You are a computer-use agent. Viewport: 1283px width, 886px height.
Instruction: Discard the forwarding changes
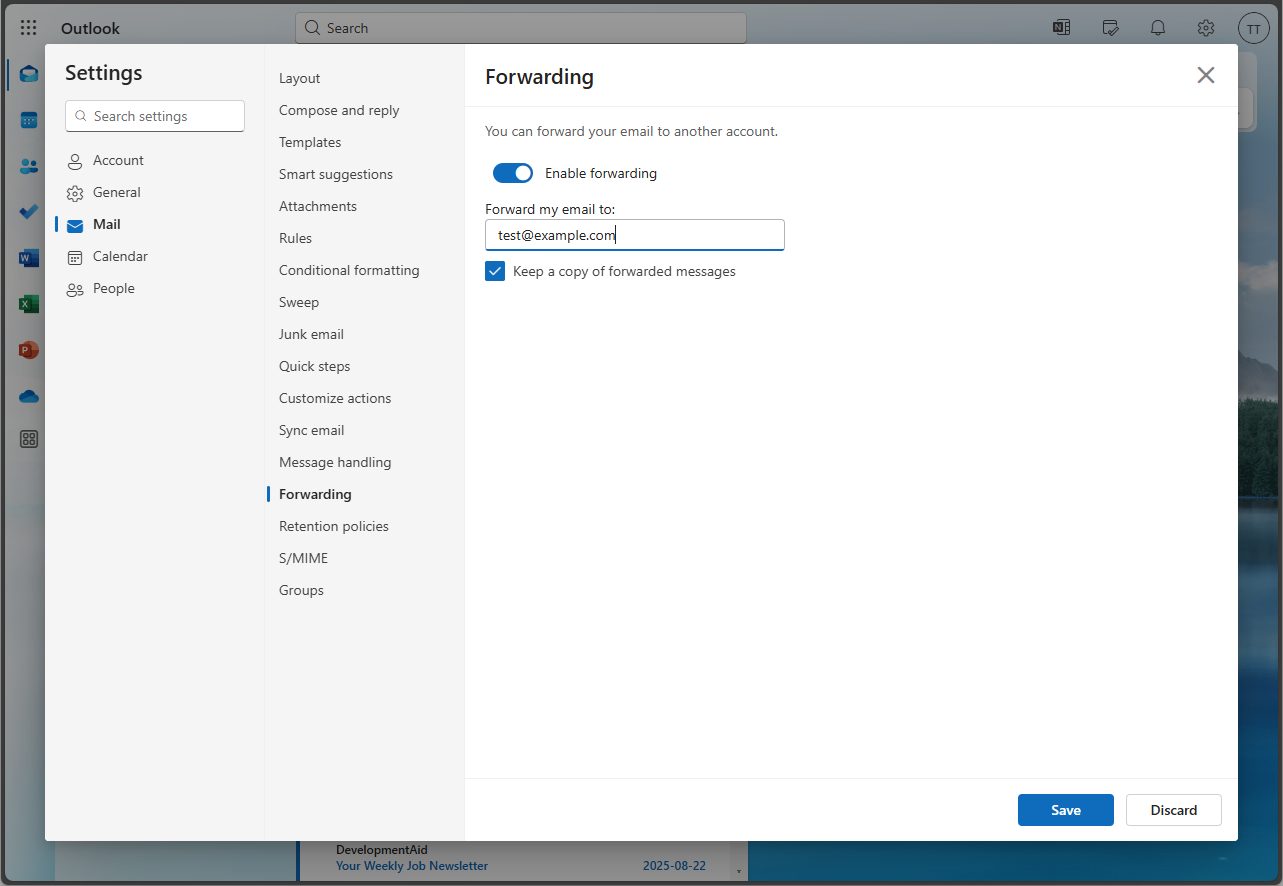click(x=1173, y=810)
